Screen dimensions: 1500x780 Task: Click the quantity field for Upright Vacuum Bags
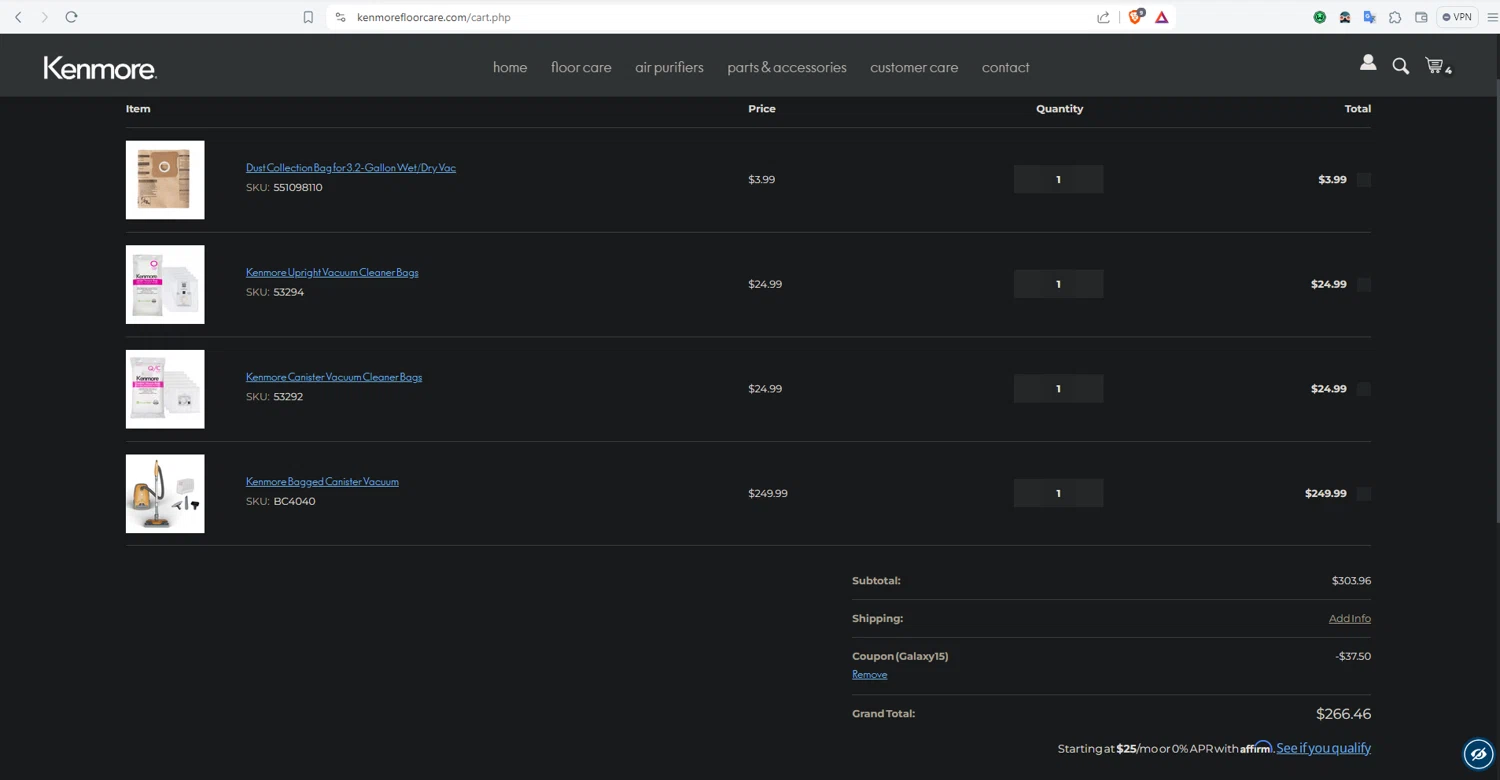coord(1058,284)
